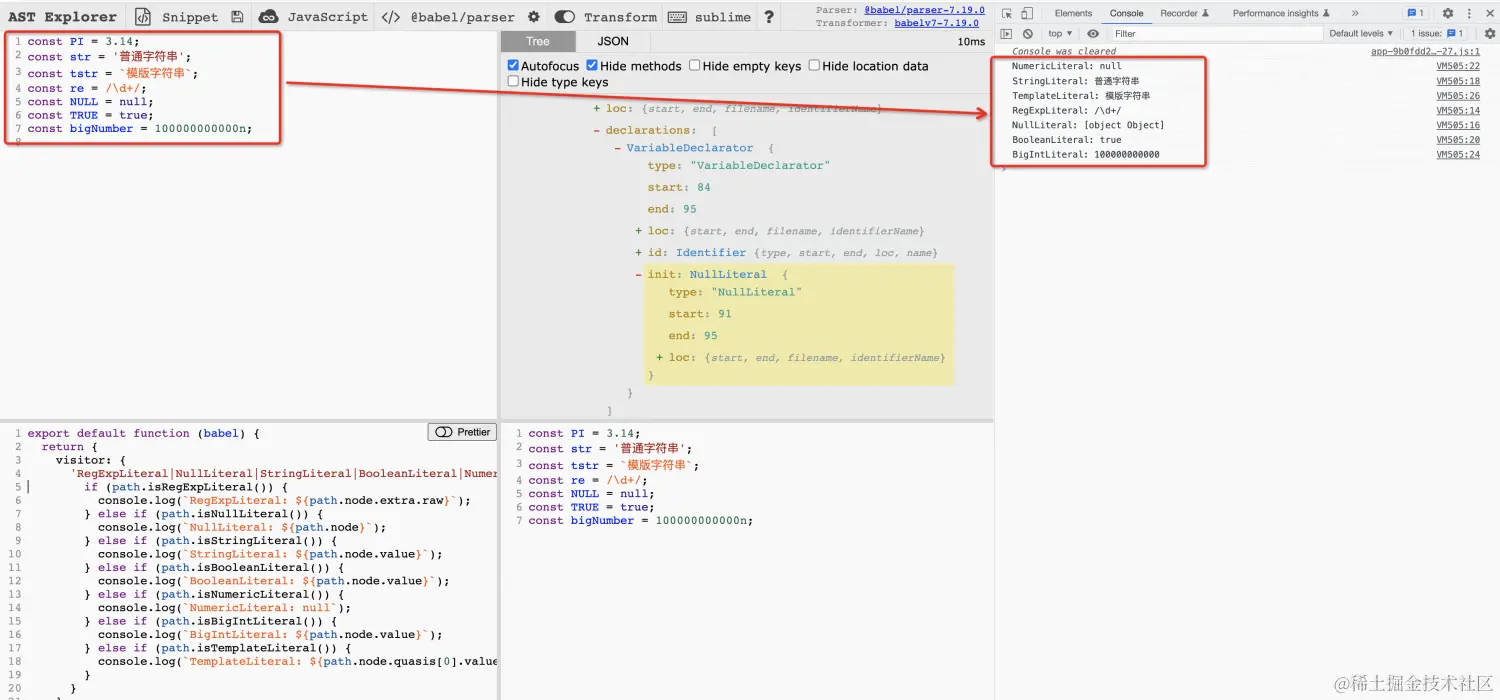1500x700 pixels.
Task: Click the Snippet code-file icon
Action: click(143, 17)
